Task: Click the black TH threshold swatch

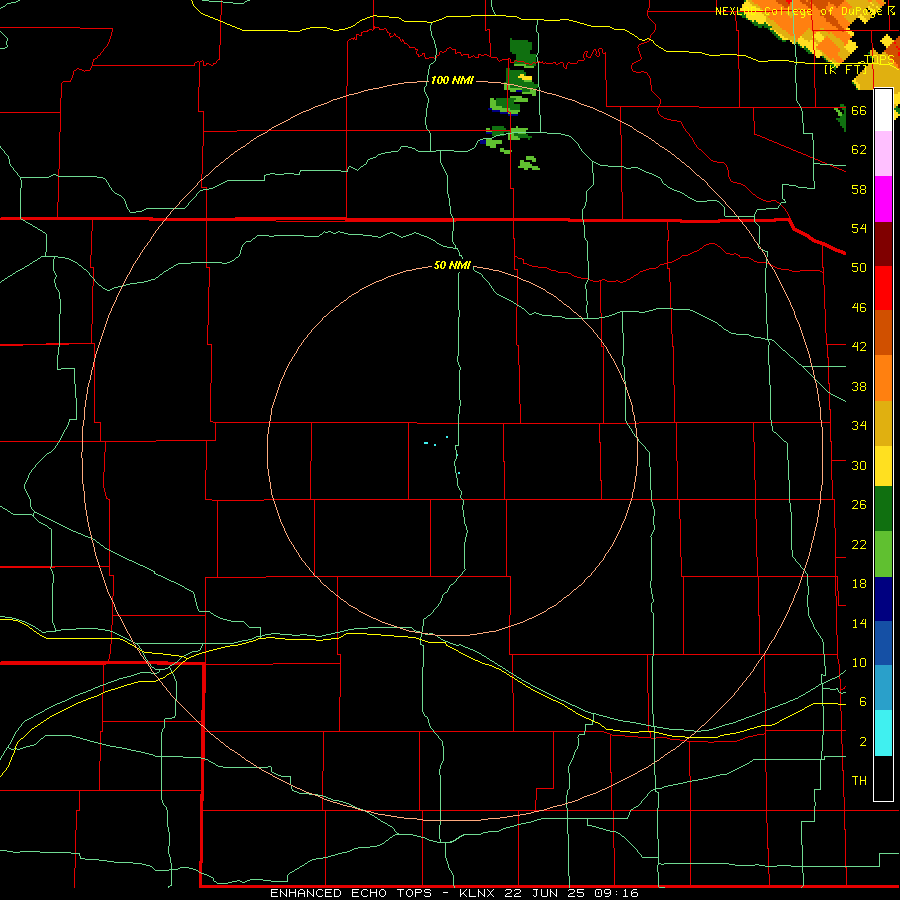Action: coord(883,777)
